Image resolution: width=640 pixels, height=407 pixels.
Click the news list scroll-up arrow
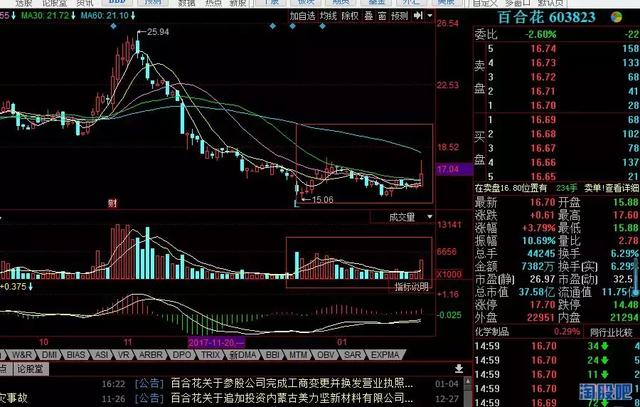468,381
